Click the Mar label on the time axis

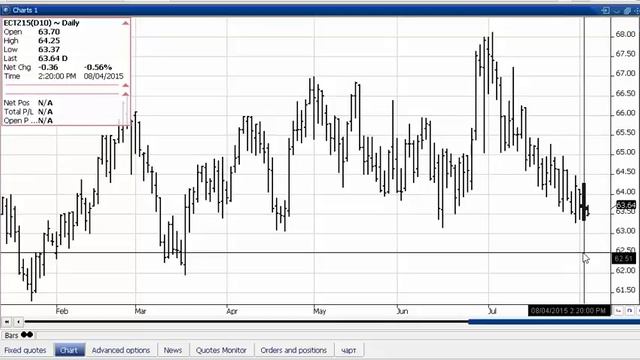140,311
